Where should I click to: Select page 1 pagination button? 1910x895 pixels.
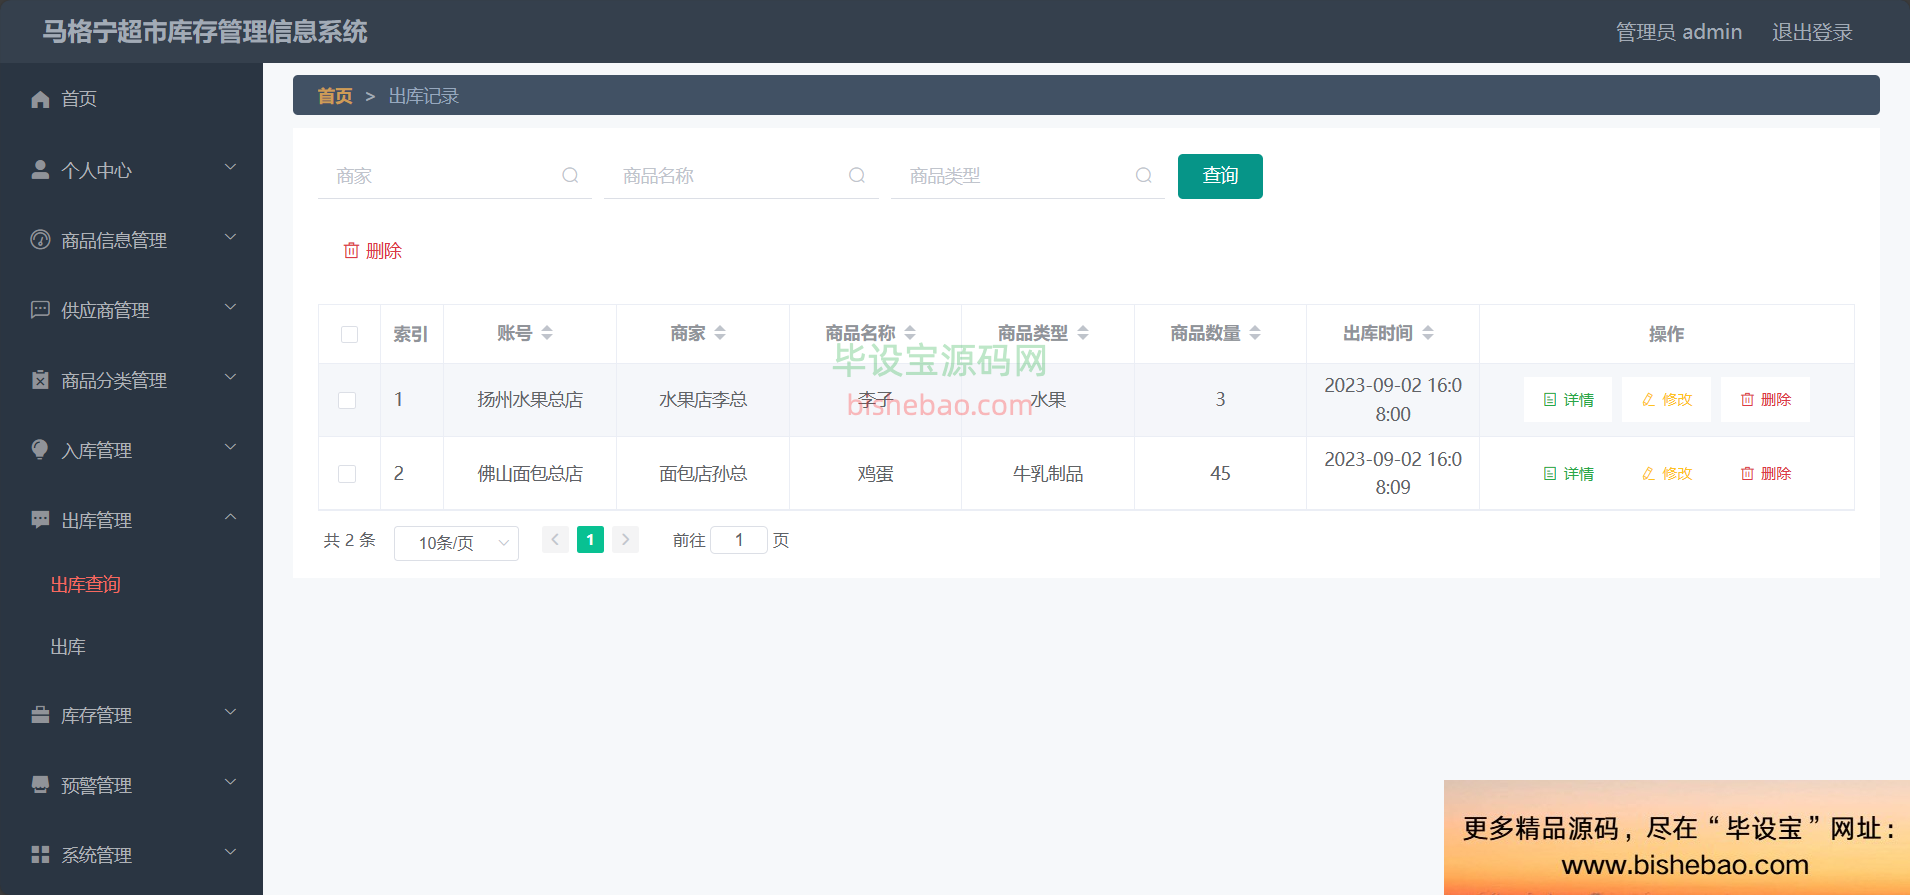point(590,540)
